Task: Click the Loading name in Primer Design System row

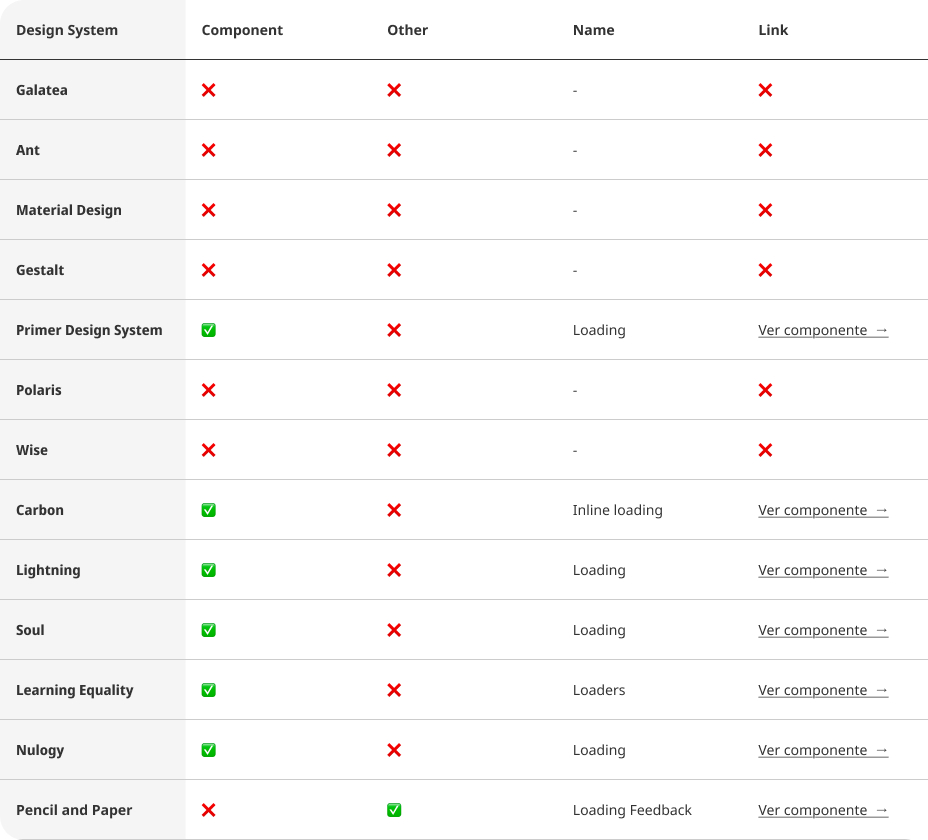Action: click(x=599, y=330)
